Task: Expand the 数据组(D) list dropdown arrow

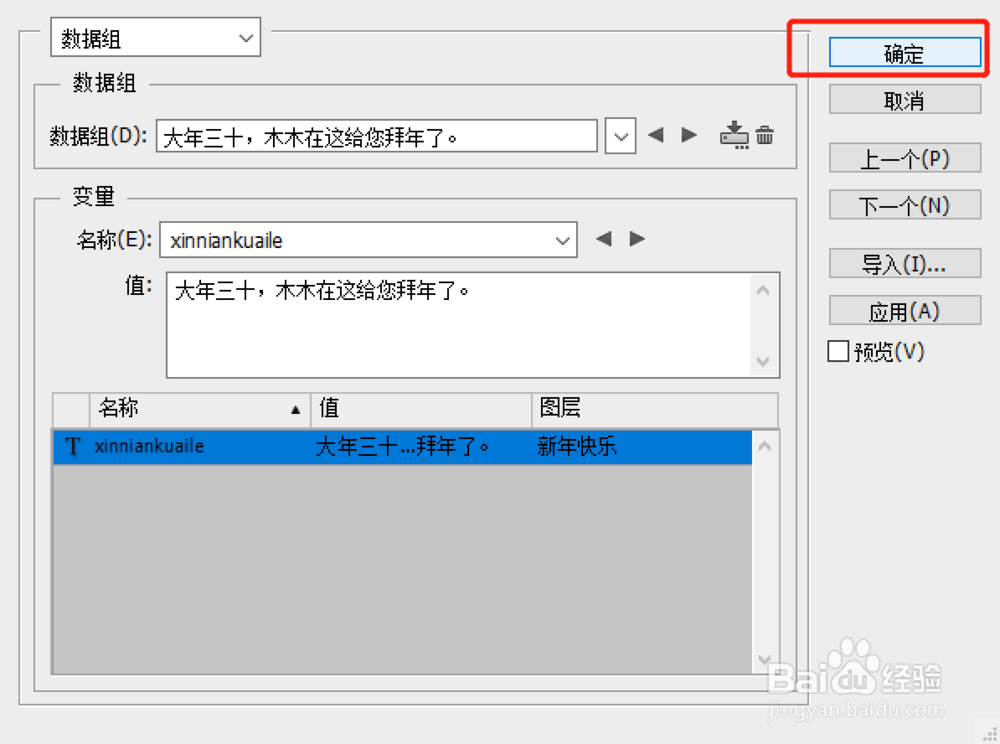Action: pyautogui.click(x=621, y=136)
